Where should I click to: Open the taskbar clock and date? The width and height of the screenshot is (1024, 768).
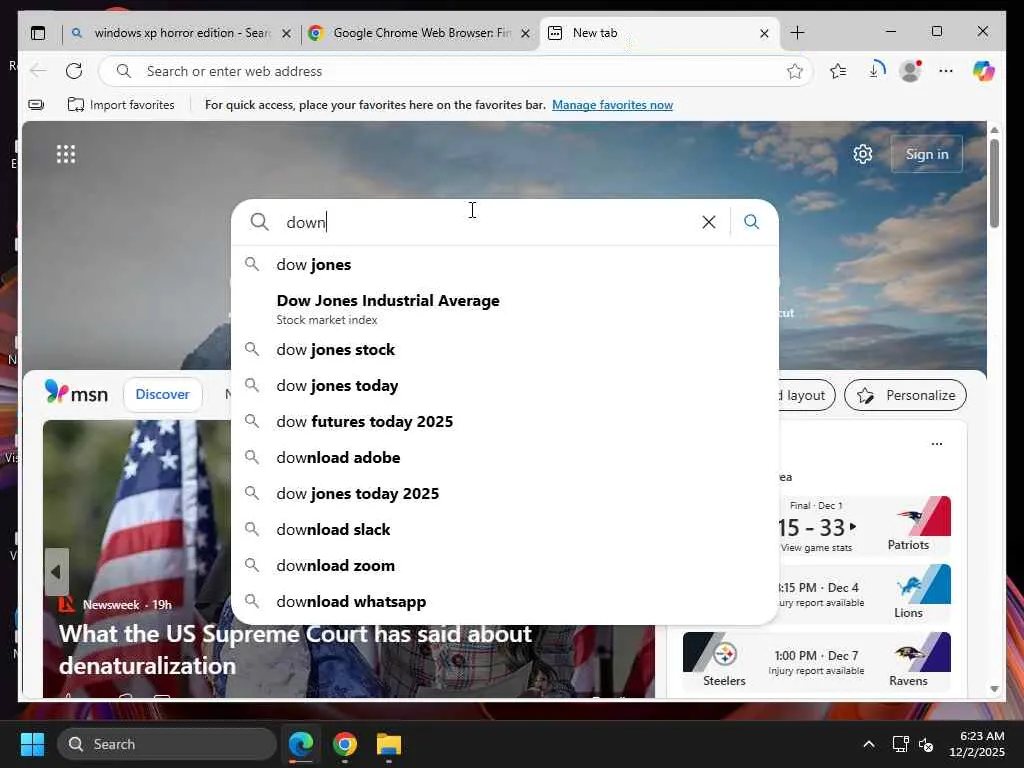[977, 744]
